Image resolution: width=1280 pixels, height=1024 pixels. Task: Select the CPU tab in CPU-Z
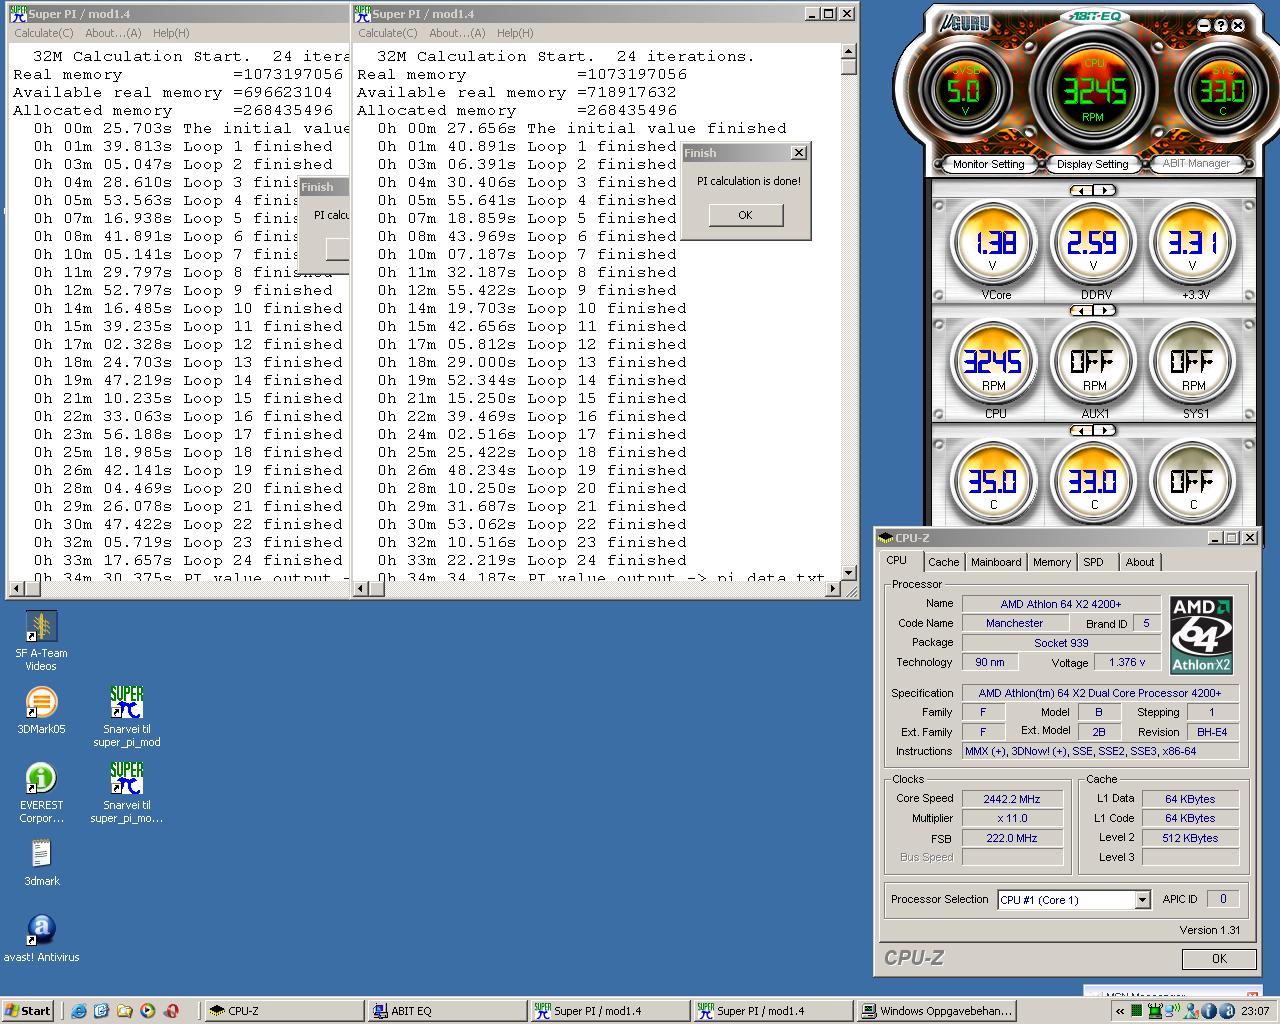tap(897, 560)
